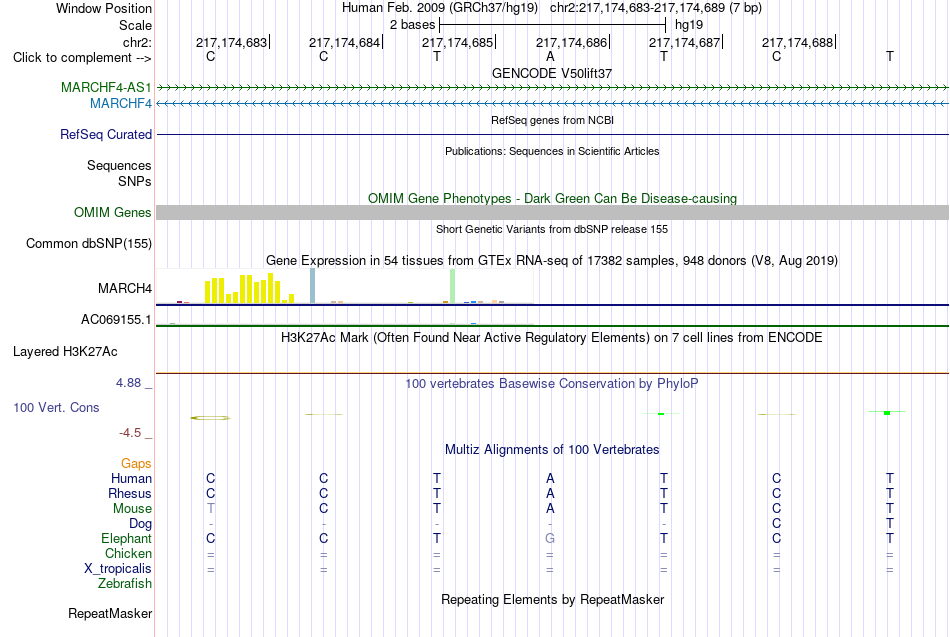Select the Mouse alignment row label
The image size is (950, 637).
132,509
